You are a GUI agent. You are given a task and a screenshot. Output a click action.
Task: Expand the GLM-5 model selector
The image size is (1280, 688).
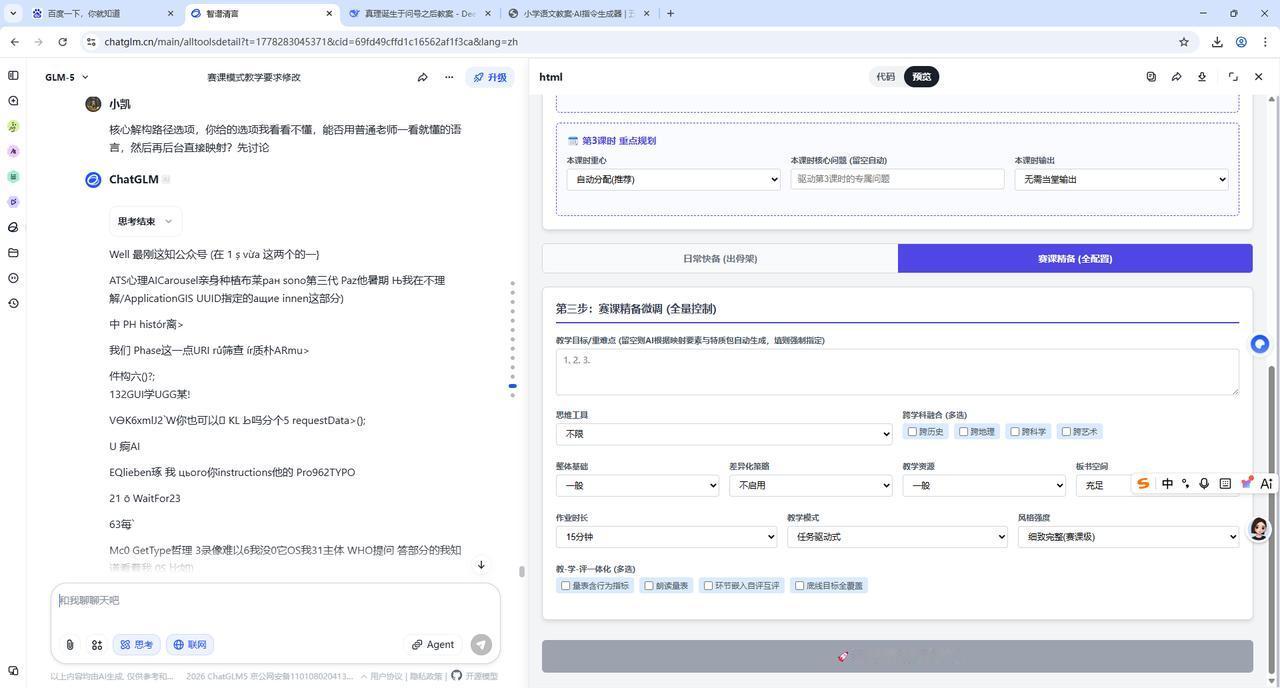(x=67, y=77)
